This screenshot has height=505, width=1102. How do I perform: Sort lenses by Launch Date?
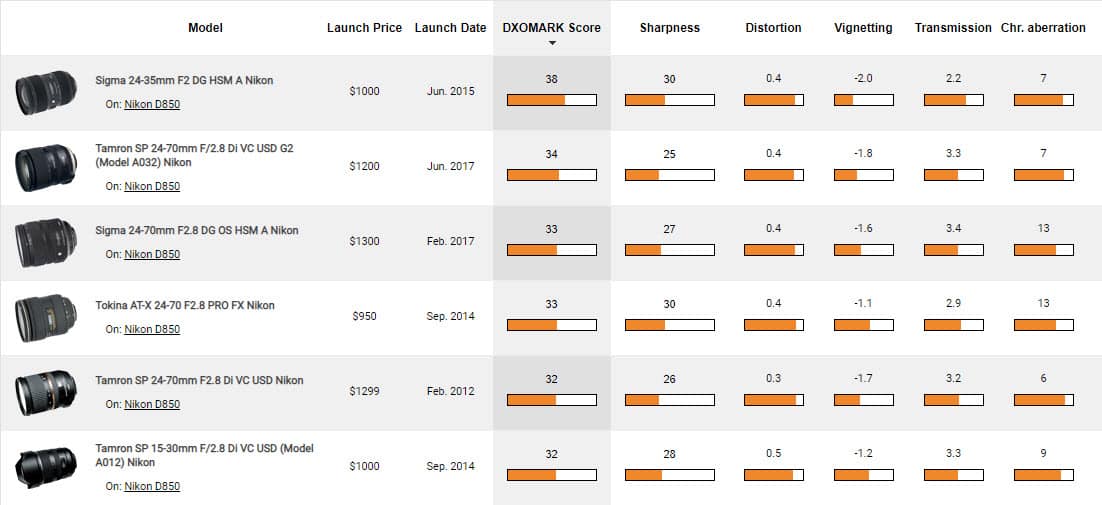point(450,28)
